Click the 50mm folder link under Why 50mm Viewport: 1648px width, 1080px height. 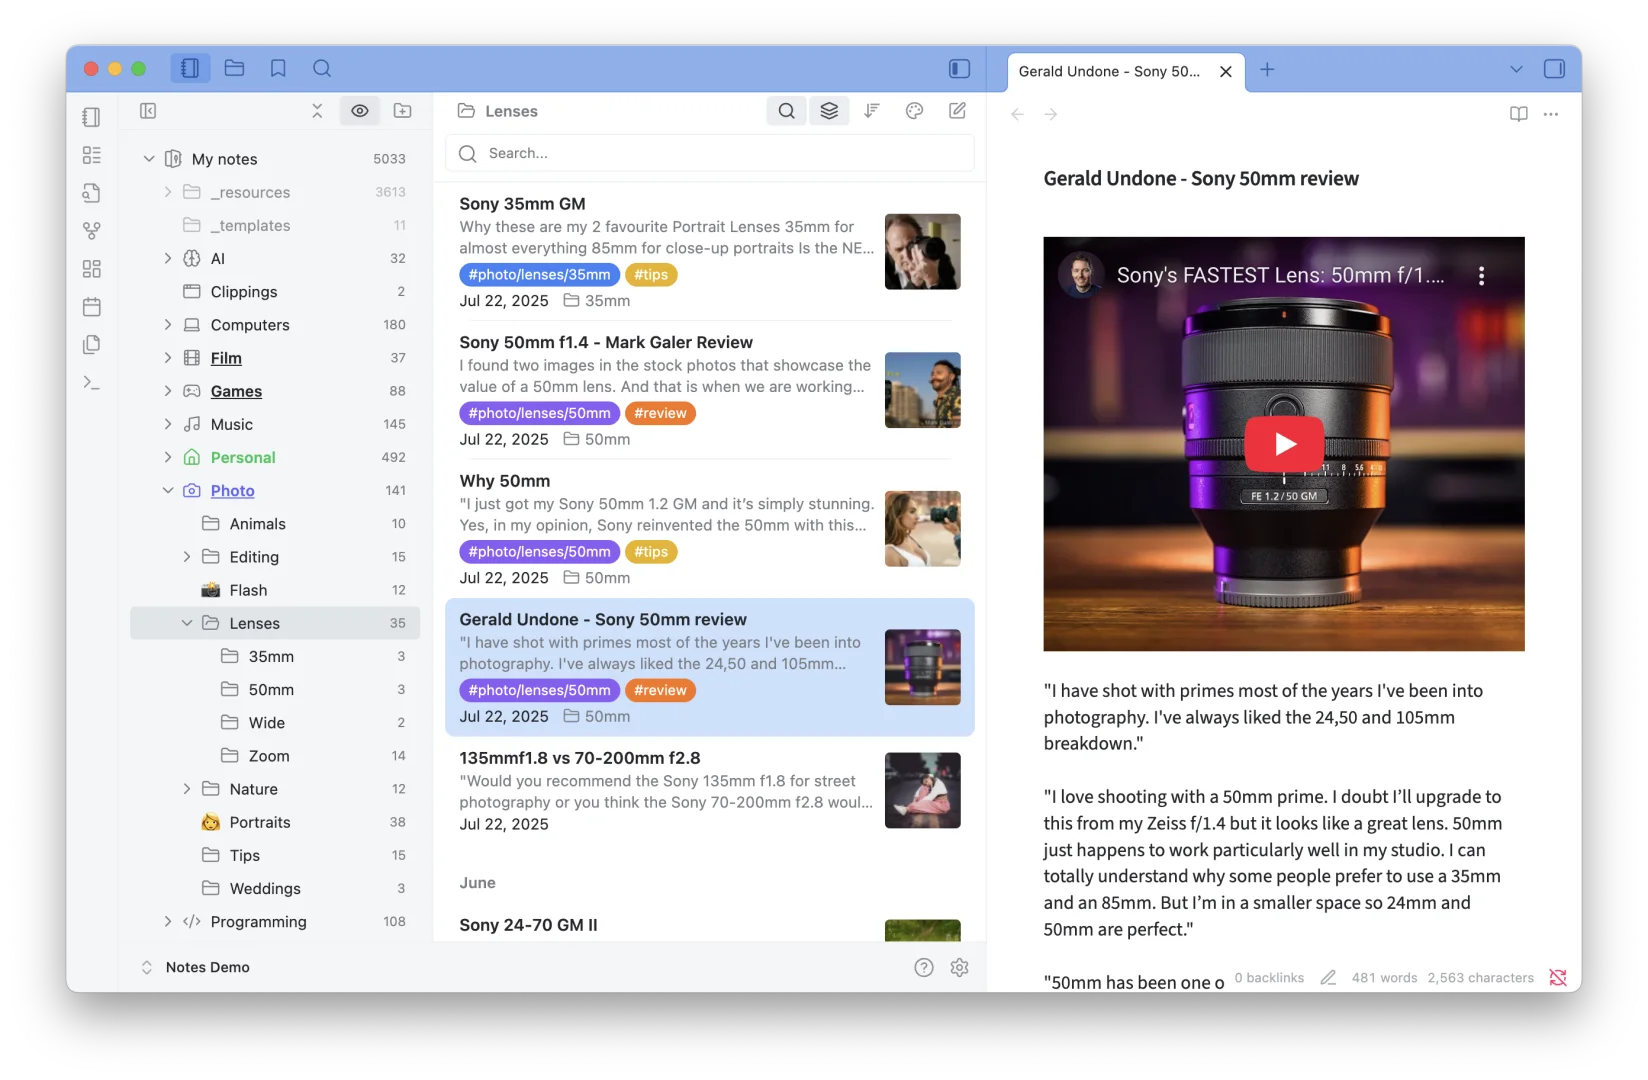click(x=597, y=578)
